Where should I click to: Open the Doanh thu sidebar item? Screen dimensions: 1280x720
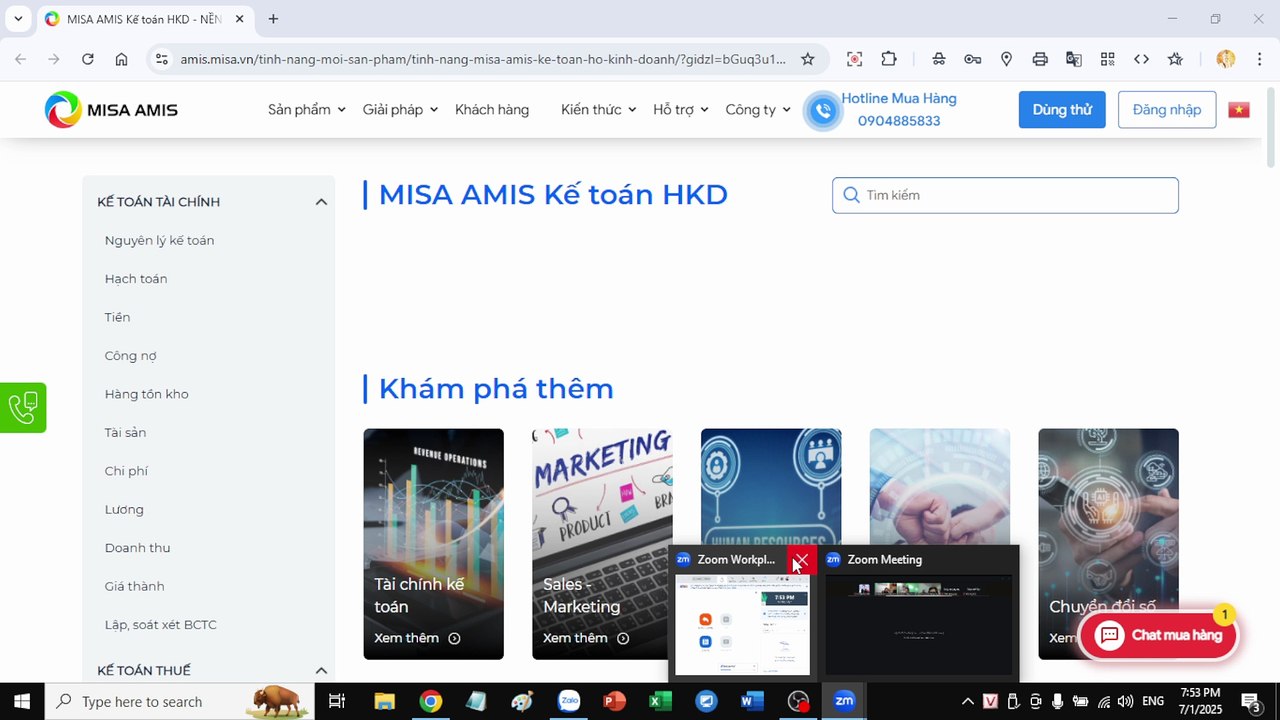click(x=137, y=548)
